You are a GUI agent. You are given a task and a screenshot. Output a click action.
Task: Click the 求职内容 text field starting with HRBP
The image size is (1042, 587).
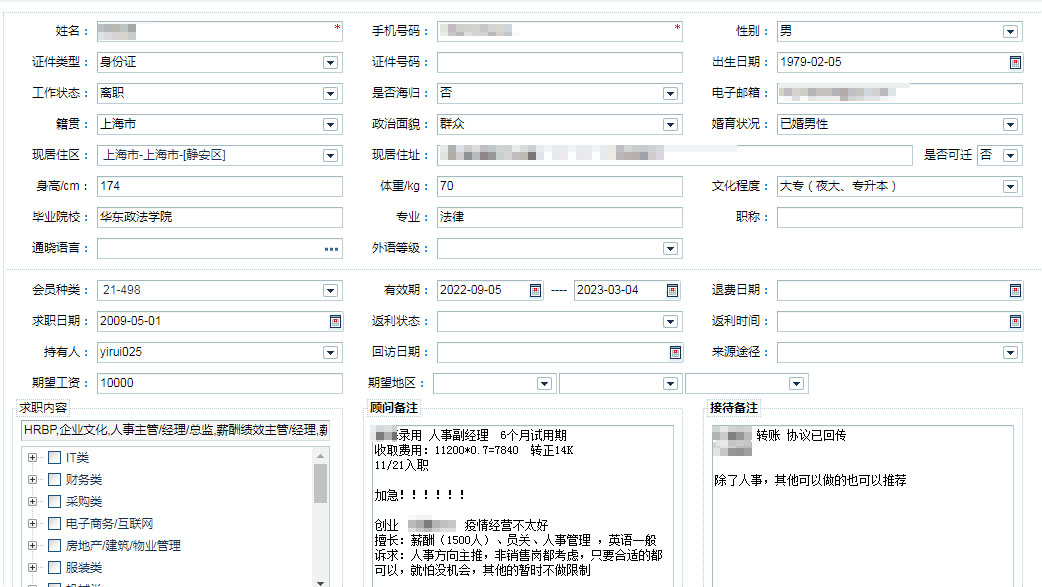[x=175, y=431]
